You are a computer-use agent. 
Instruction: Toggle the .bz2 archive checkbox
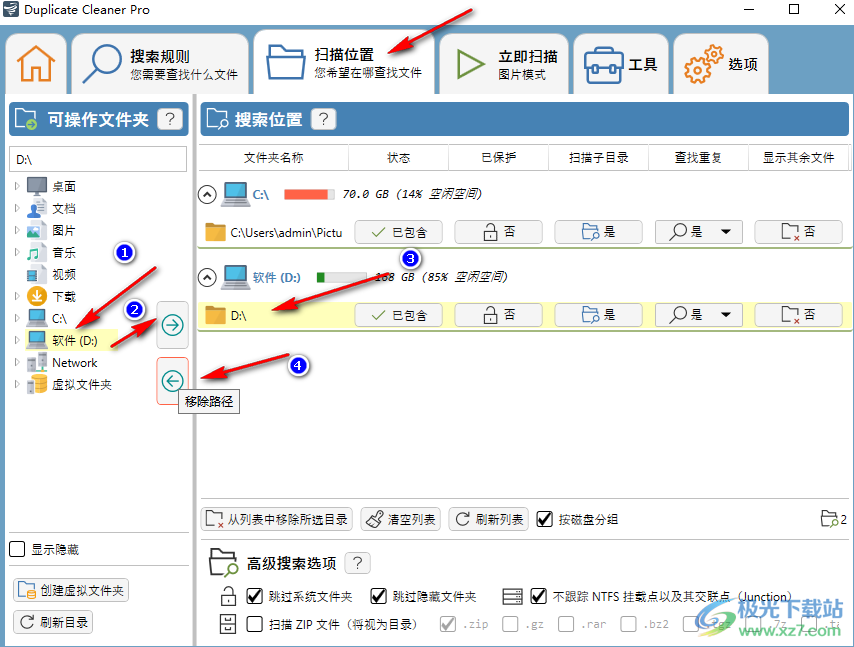point(629,624)
